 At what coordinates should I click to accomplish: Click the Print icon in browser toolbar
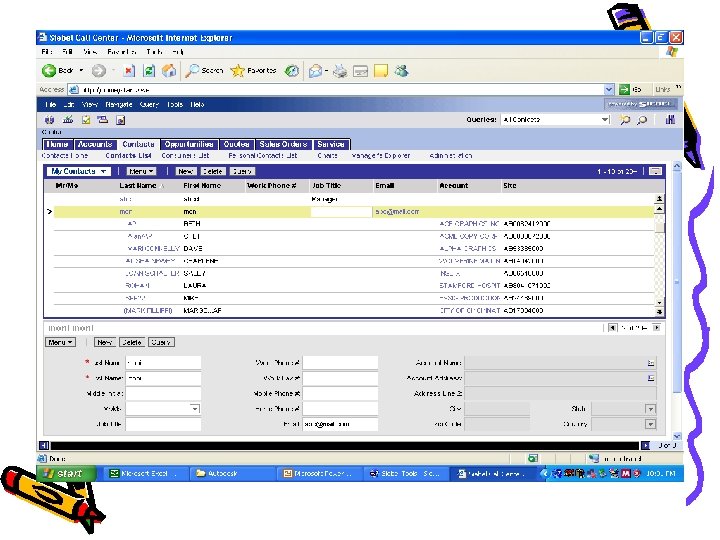tap(340, 71)
